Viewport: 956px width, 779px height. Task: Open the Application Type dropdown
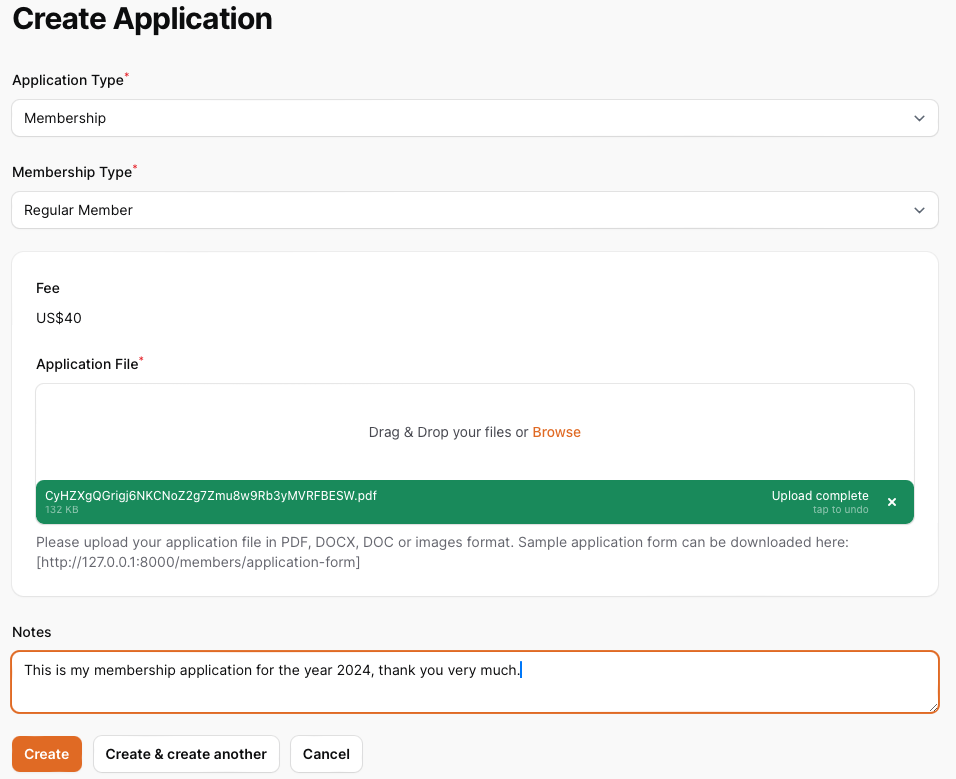pos(475,117)
